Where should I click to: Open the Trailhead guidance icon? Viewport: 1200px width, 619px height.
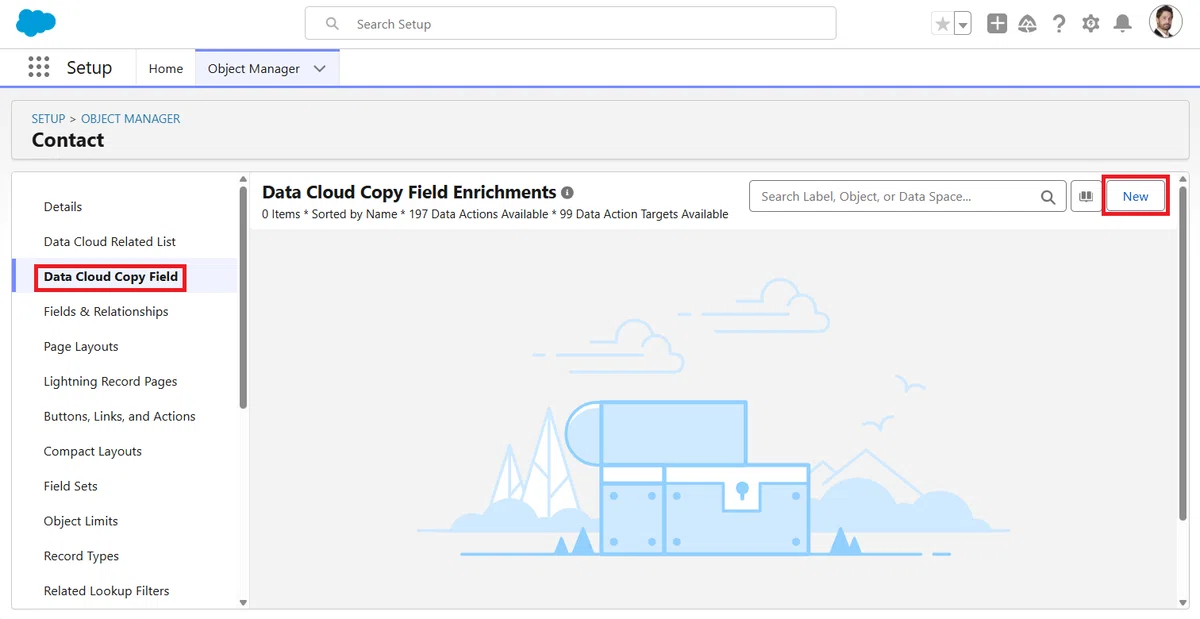(x=1028, y=23)
